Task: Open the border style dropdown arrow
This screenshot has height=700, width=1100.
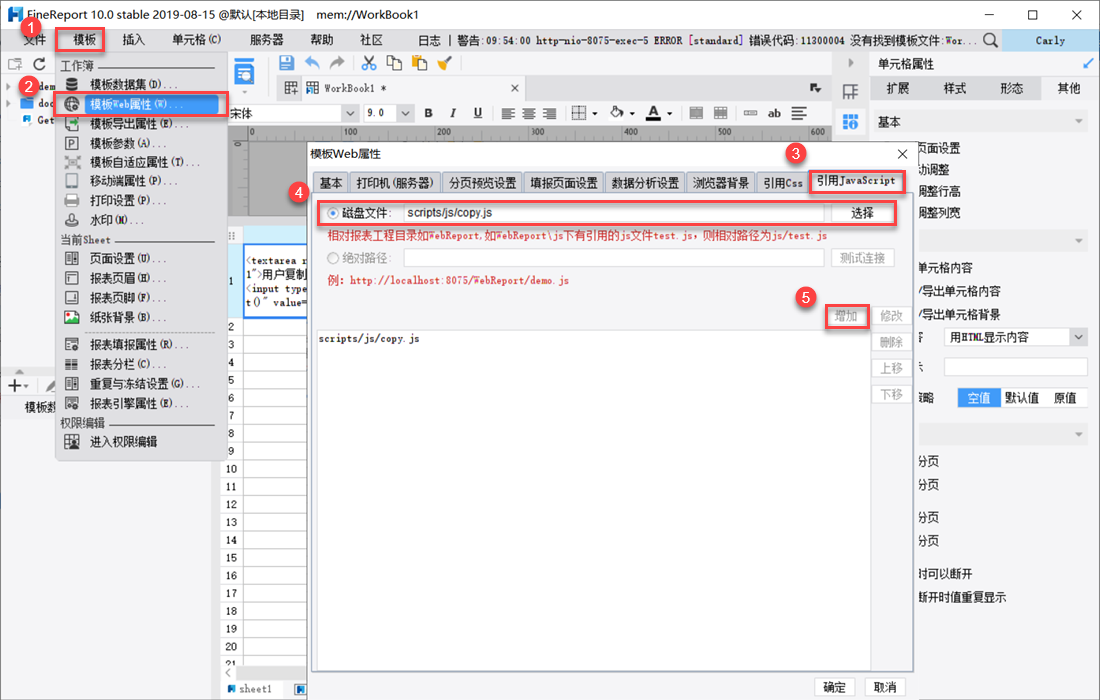Action: tap(595, 114)
